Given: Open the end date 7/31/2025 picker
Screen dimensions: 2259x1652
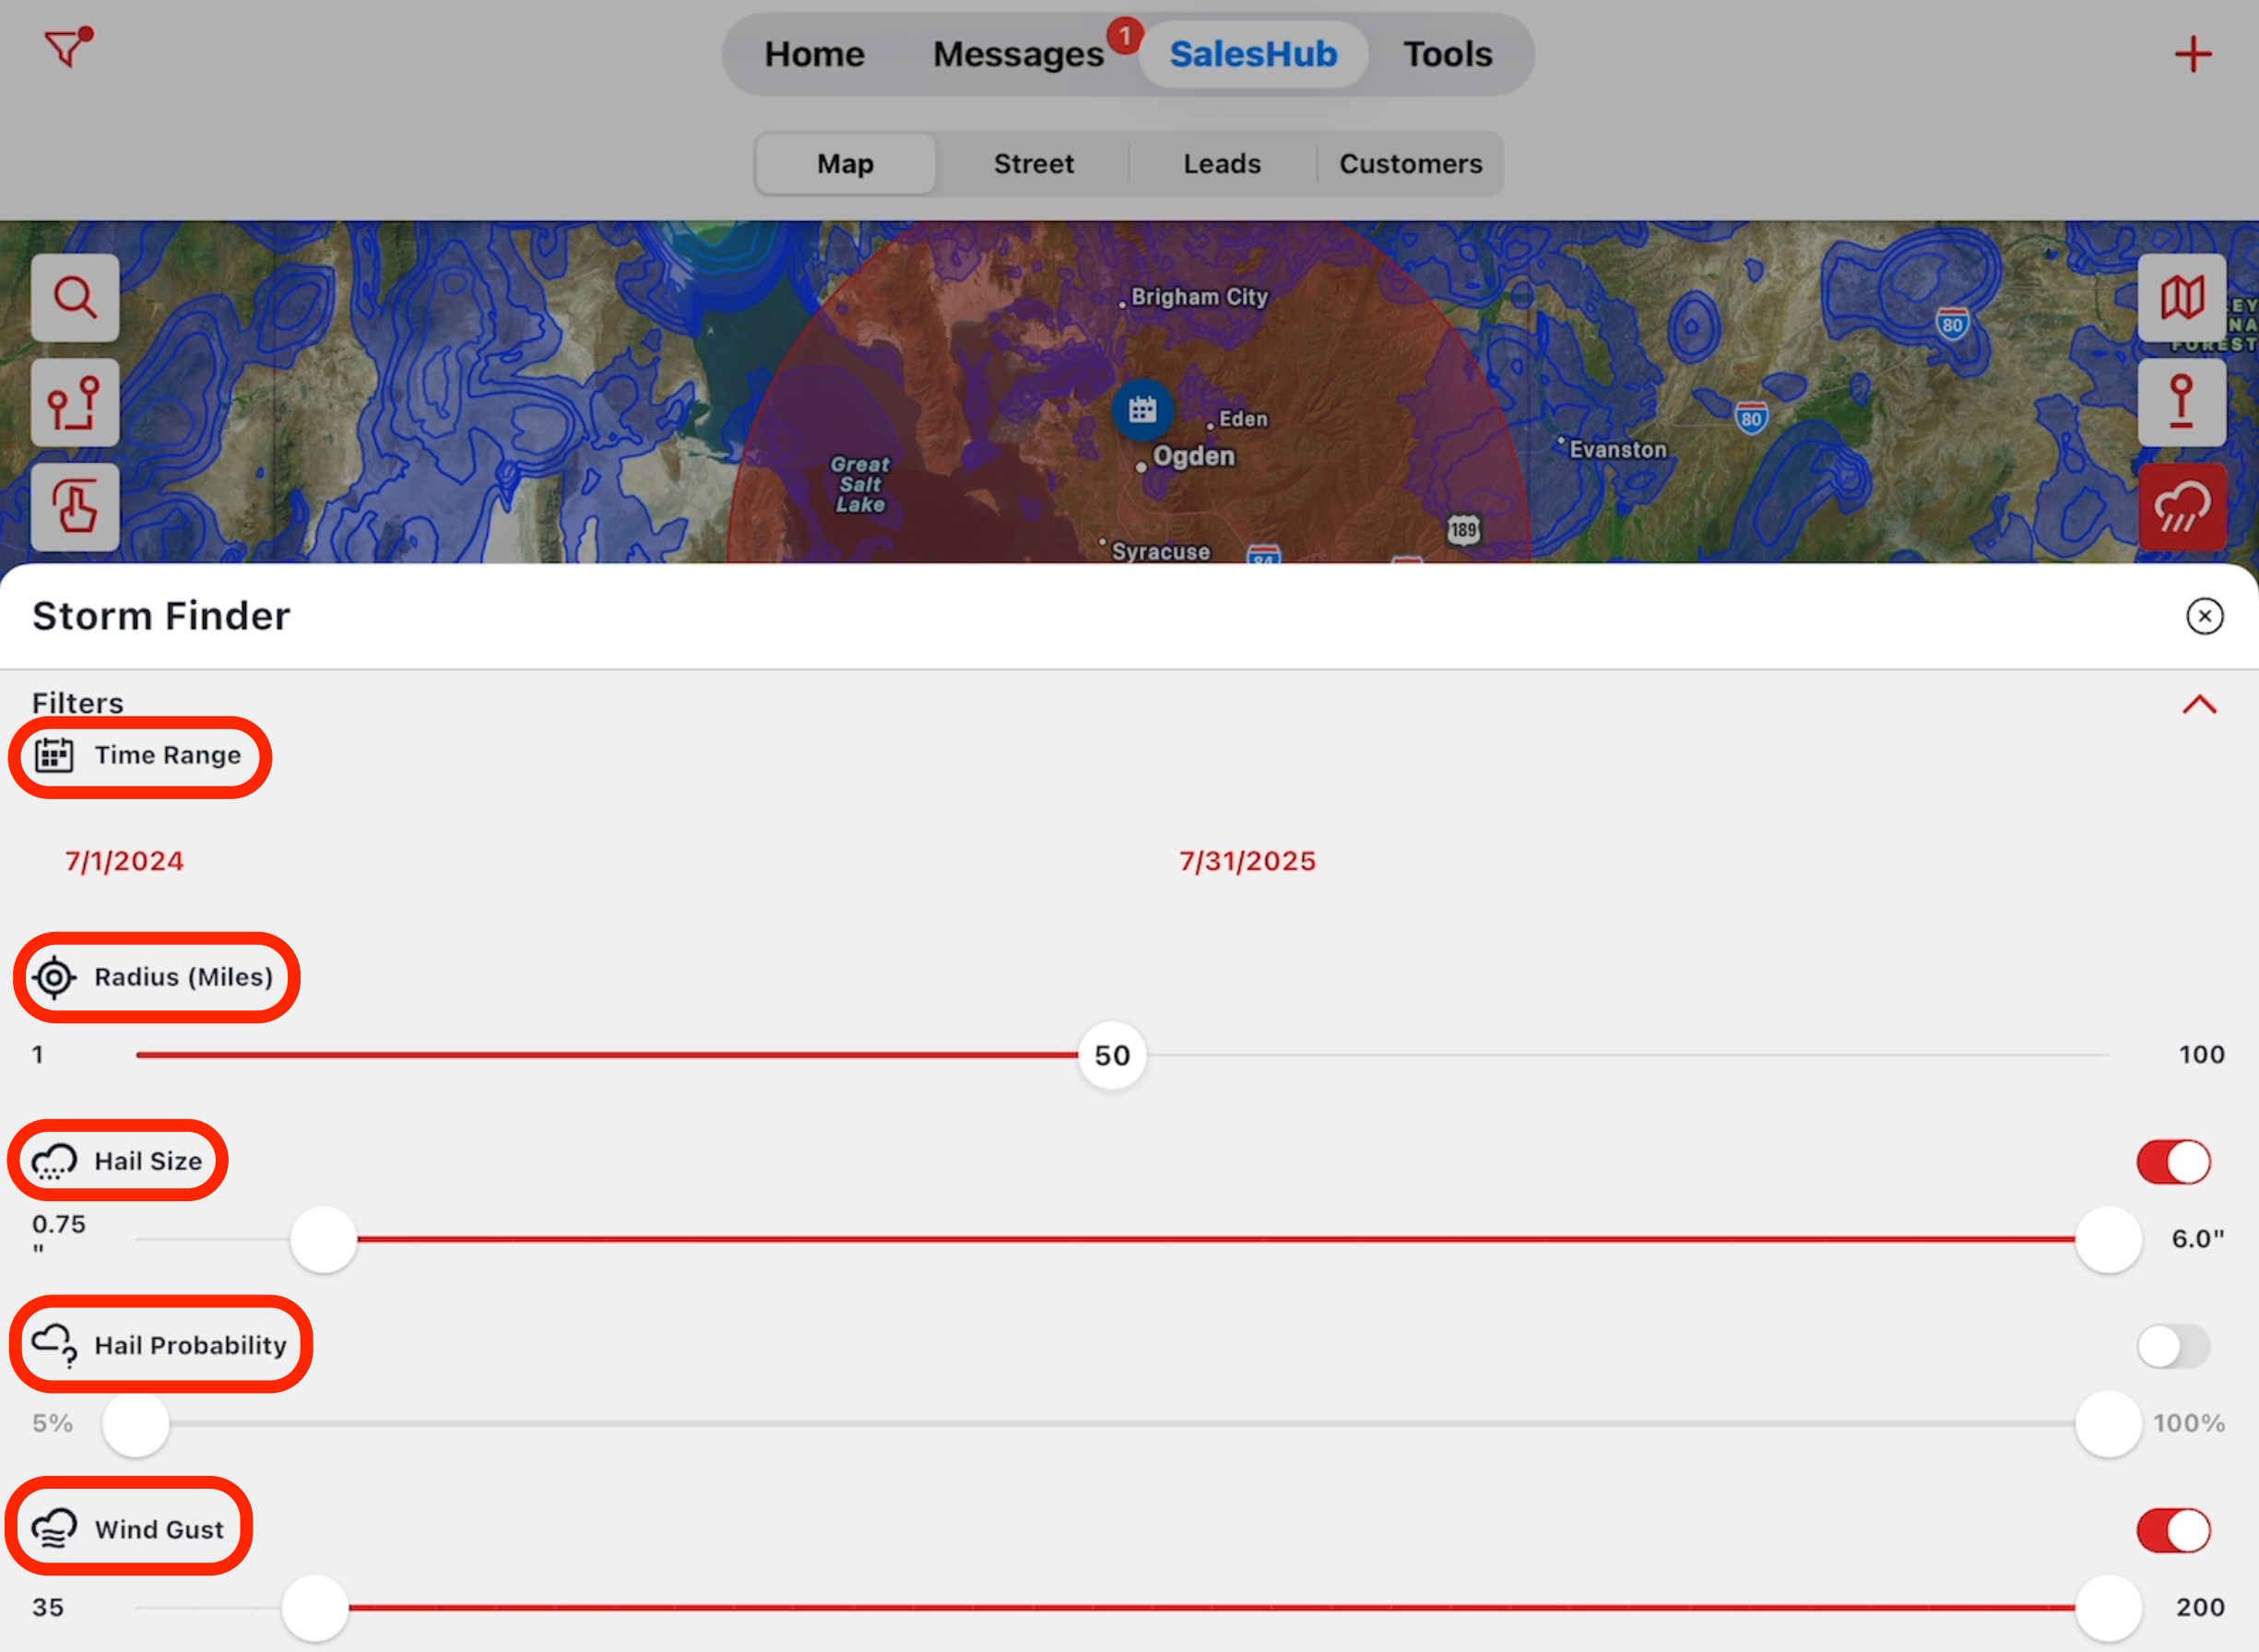Looking at the screenshot, I should 1247,861.
